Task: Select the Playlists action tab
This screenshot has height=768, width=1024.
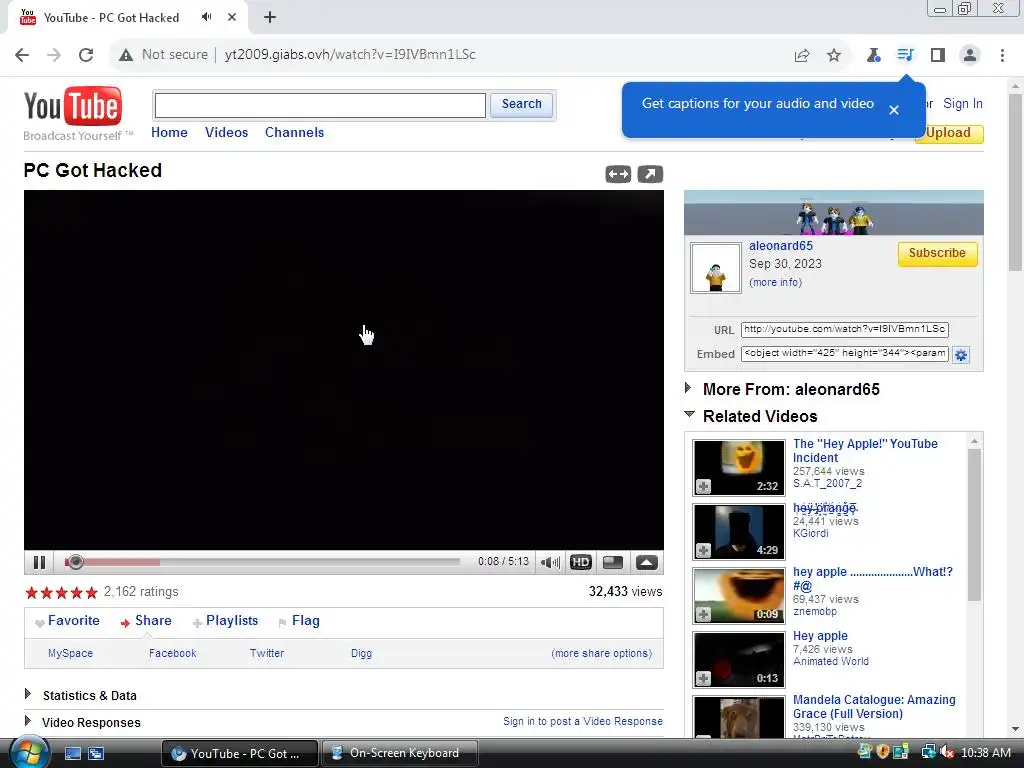Action: [225, 621]
